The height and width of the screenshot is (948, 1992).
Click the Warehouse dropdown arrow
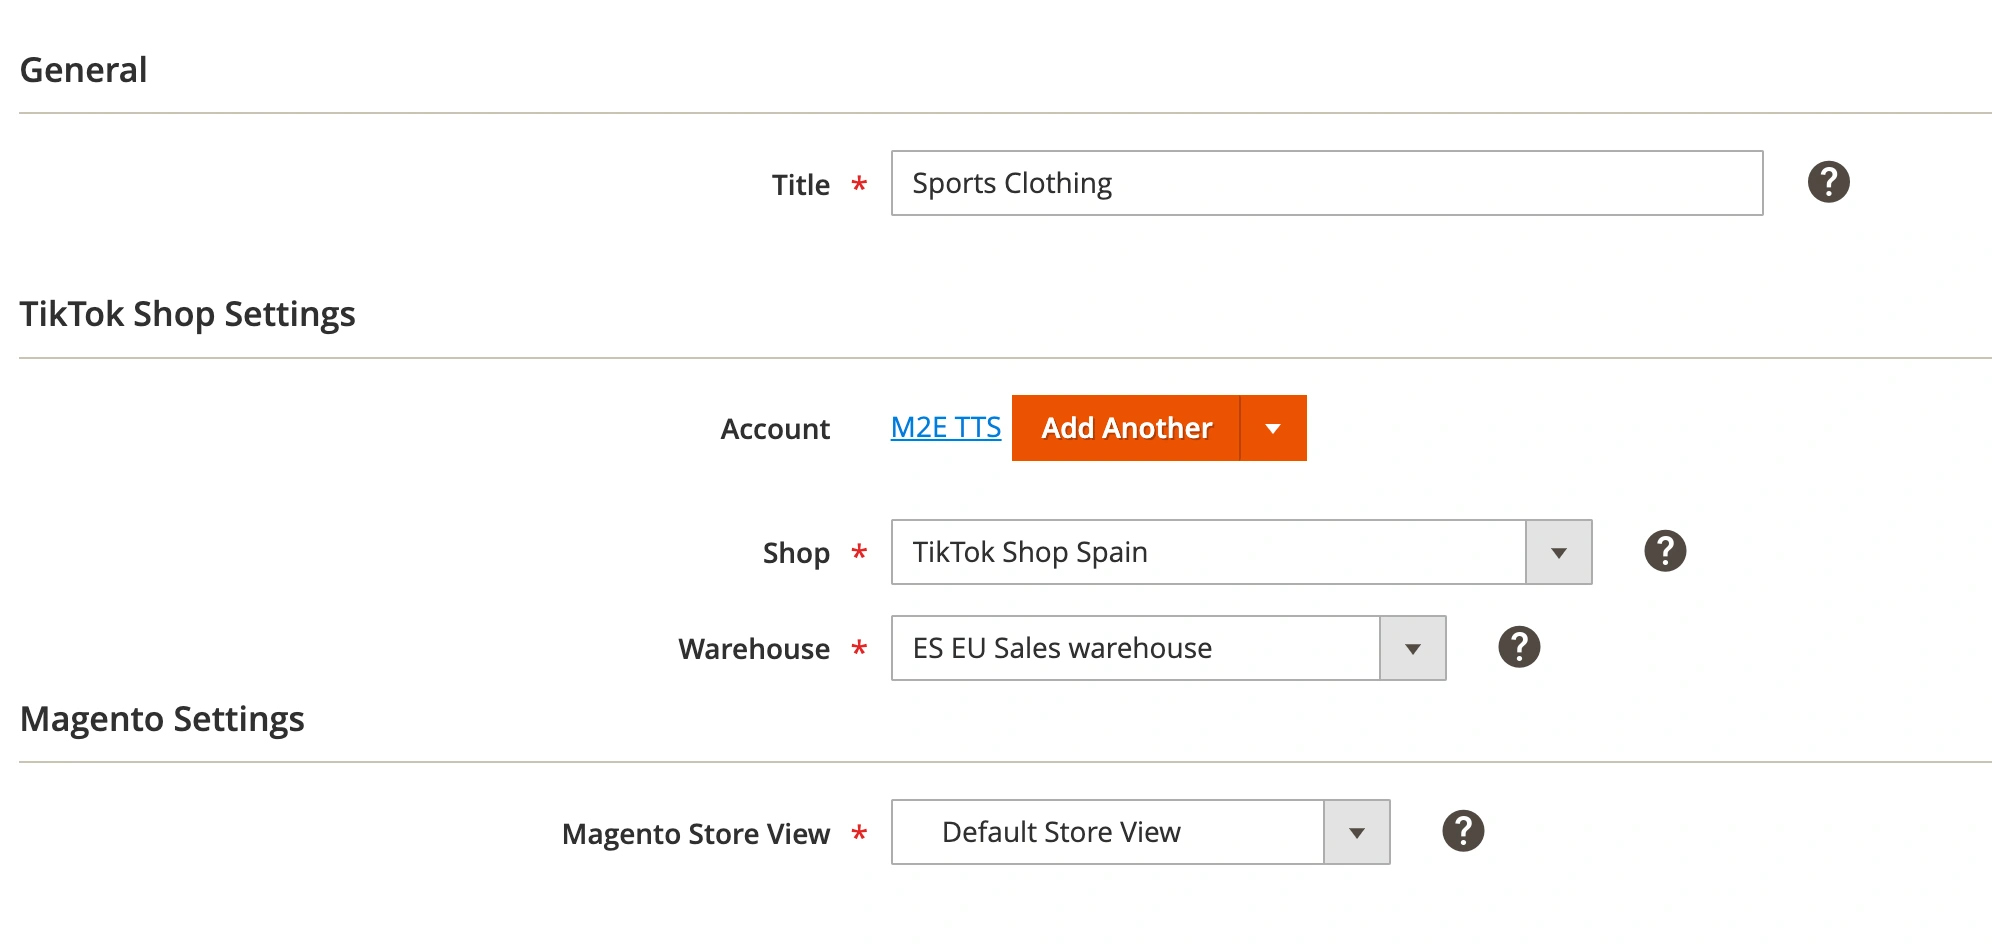point(1412,649)
